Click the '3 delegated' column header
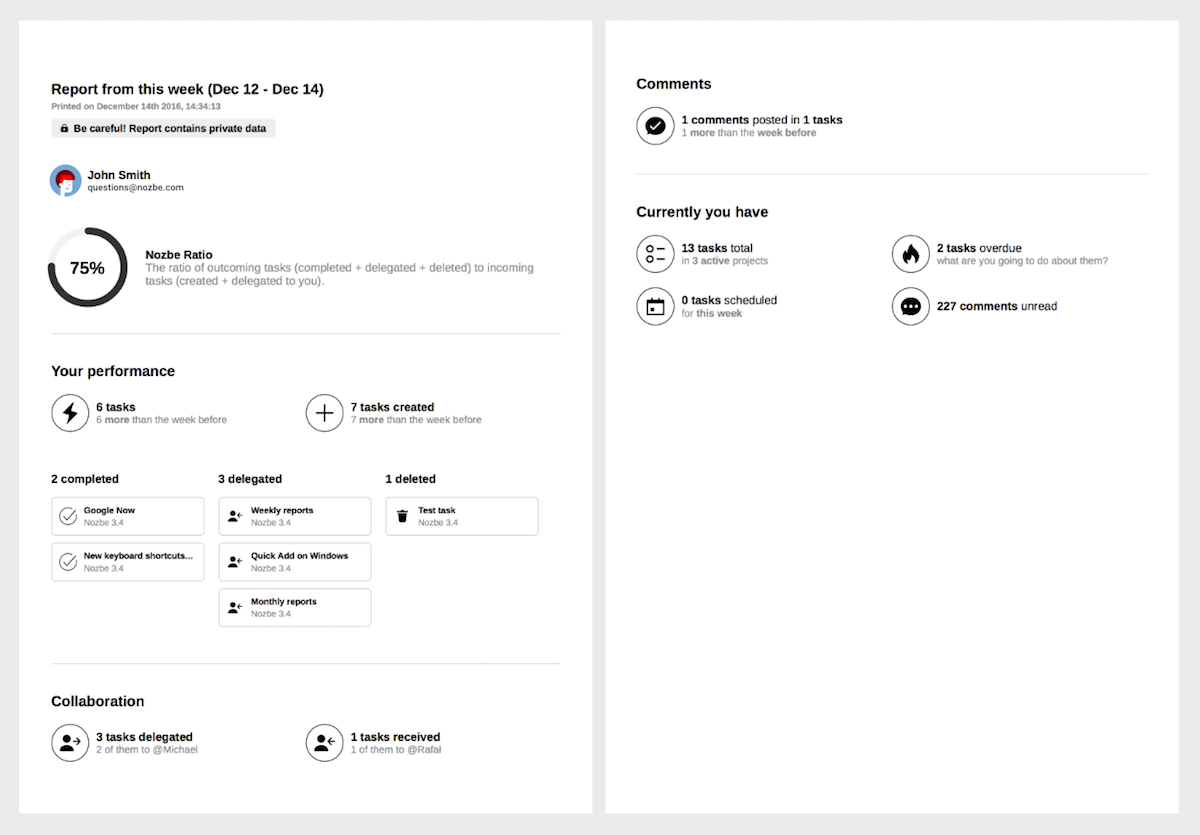 [250, 479]
